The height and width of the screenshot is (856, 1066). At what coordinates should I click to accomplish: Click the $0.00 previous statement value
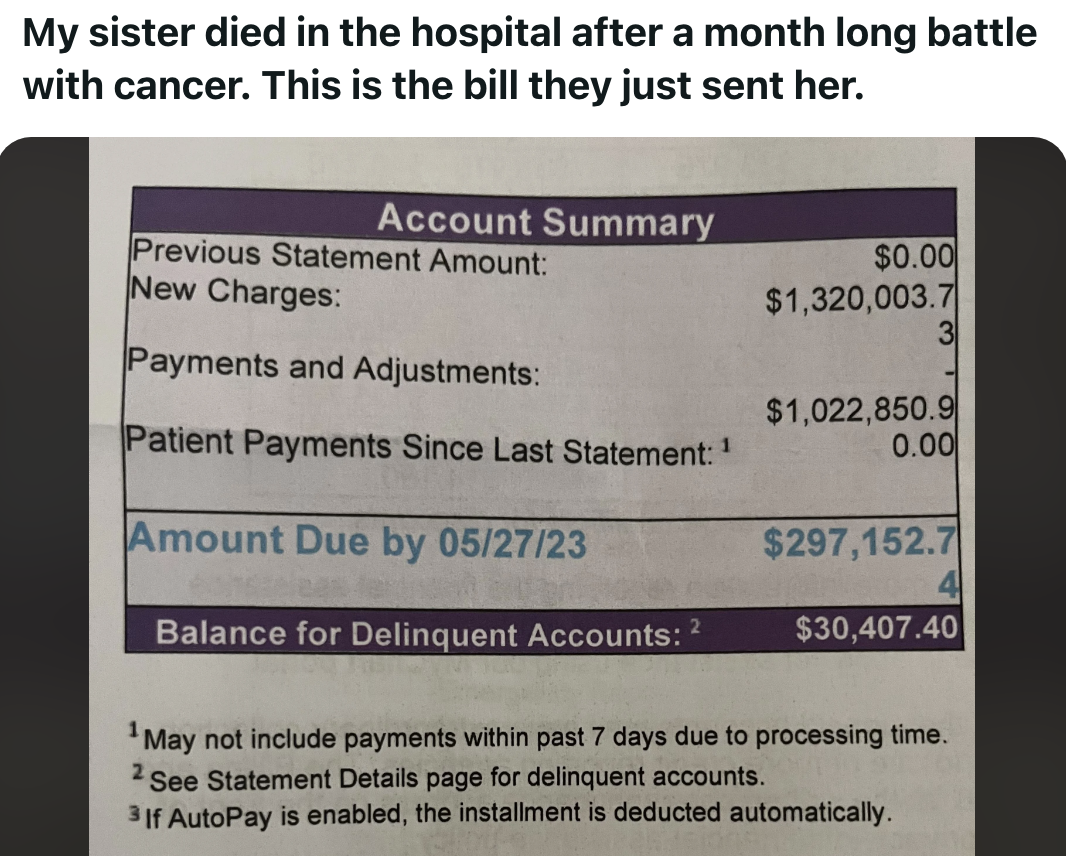[914, 257]
